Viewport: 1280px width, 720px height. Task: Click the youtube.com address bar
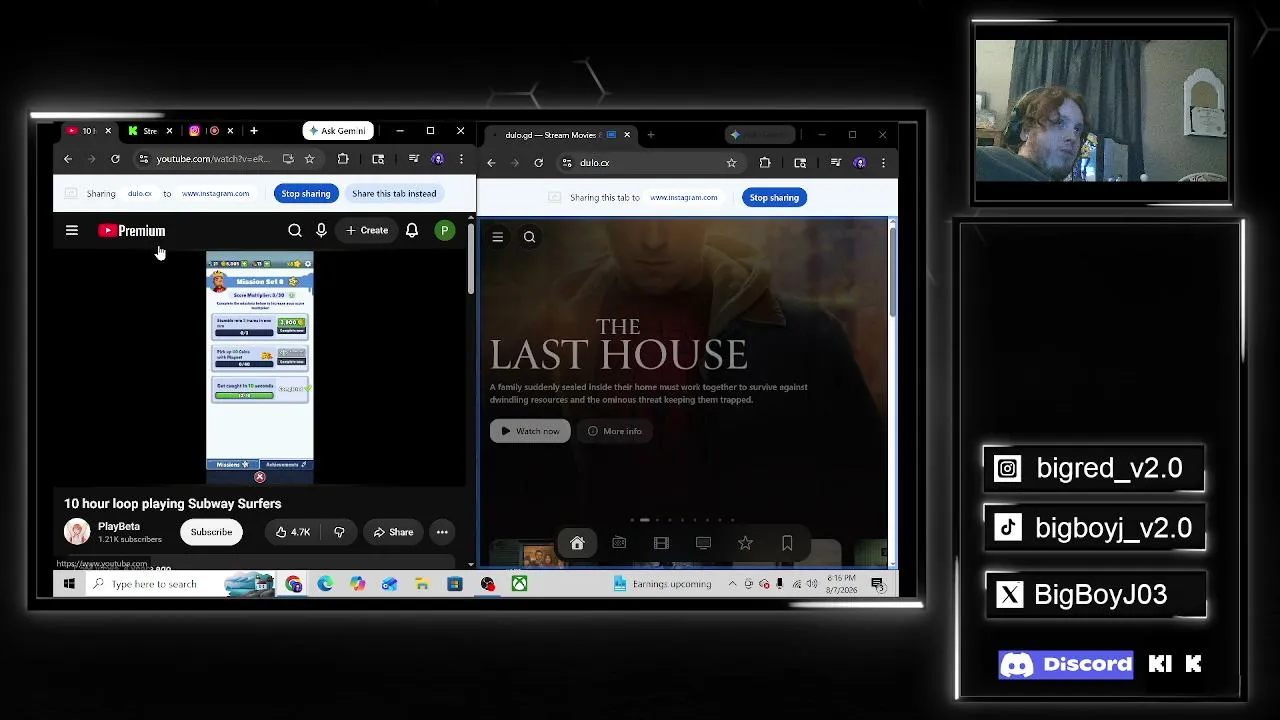tap(213, 159)
